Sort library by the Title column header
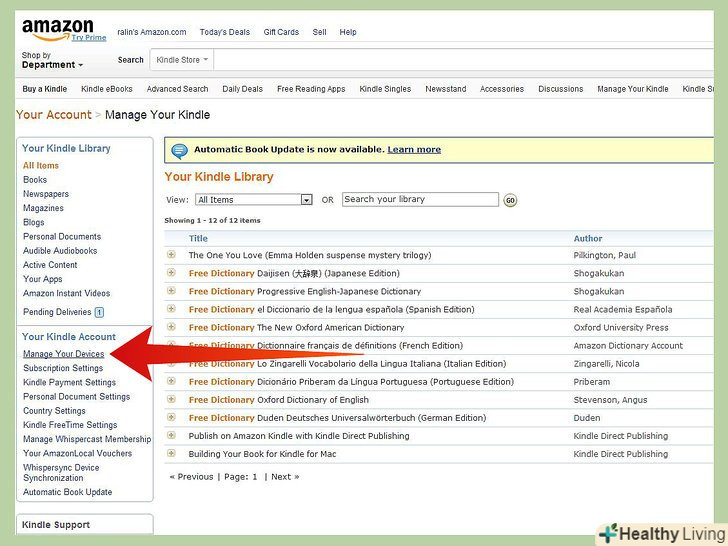Image resolution: width=728 pixels, height=546 pixels. click(198, 238)
